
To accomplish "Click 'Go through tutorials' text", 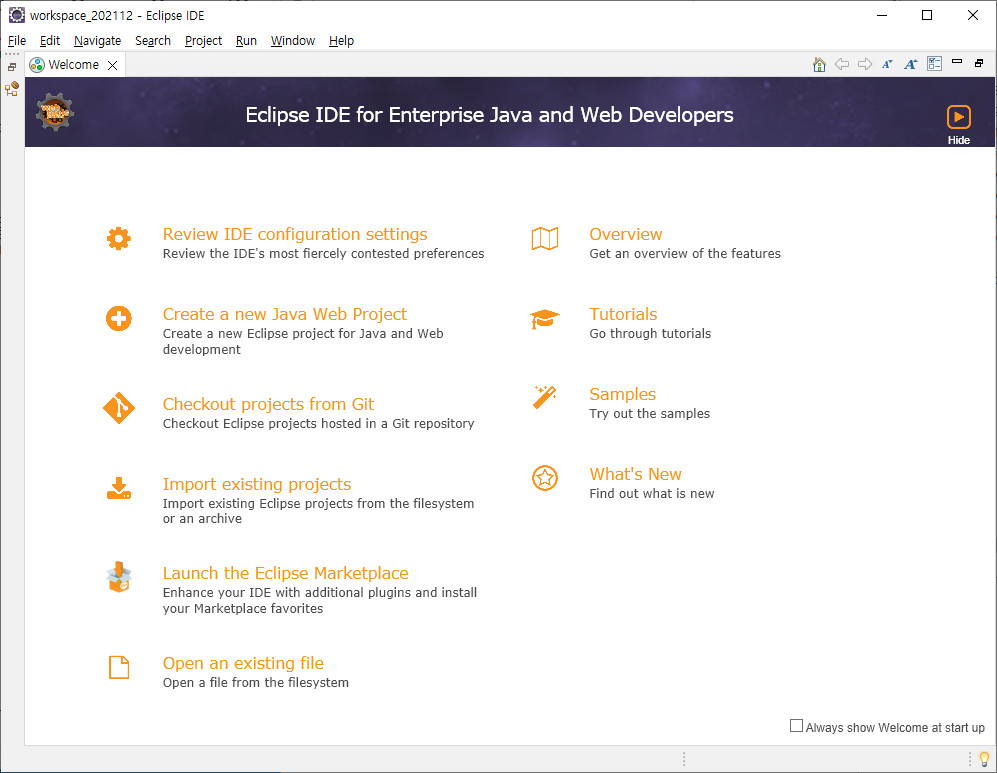I will 650,334.
